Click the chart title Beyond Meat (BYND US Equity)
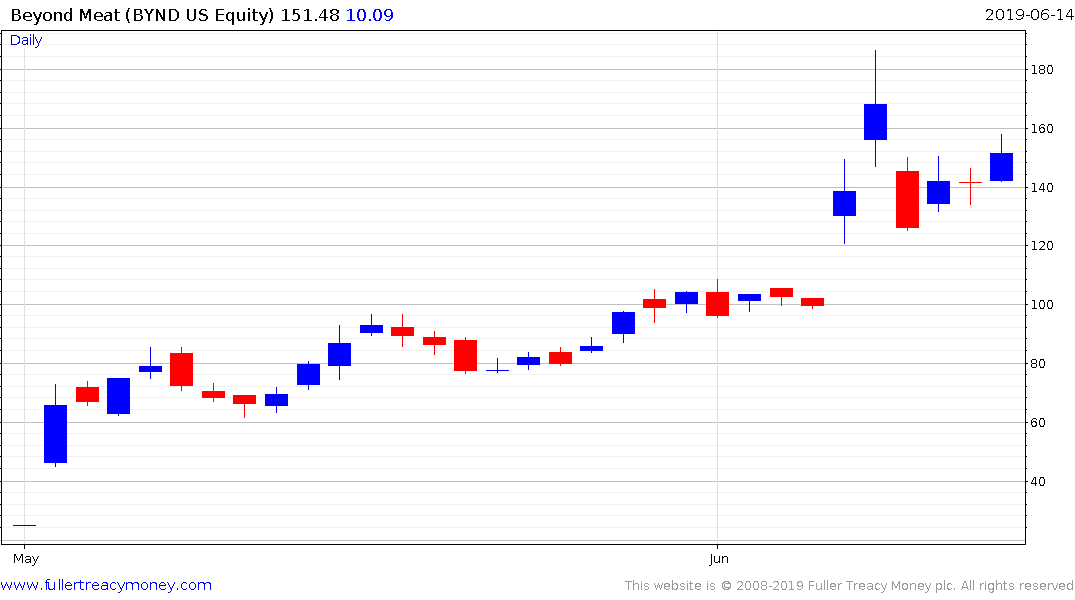 (x=142, y=15)
